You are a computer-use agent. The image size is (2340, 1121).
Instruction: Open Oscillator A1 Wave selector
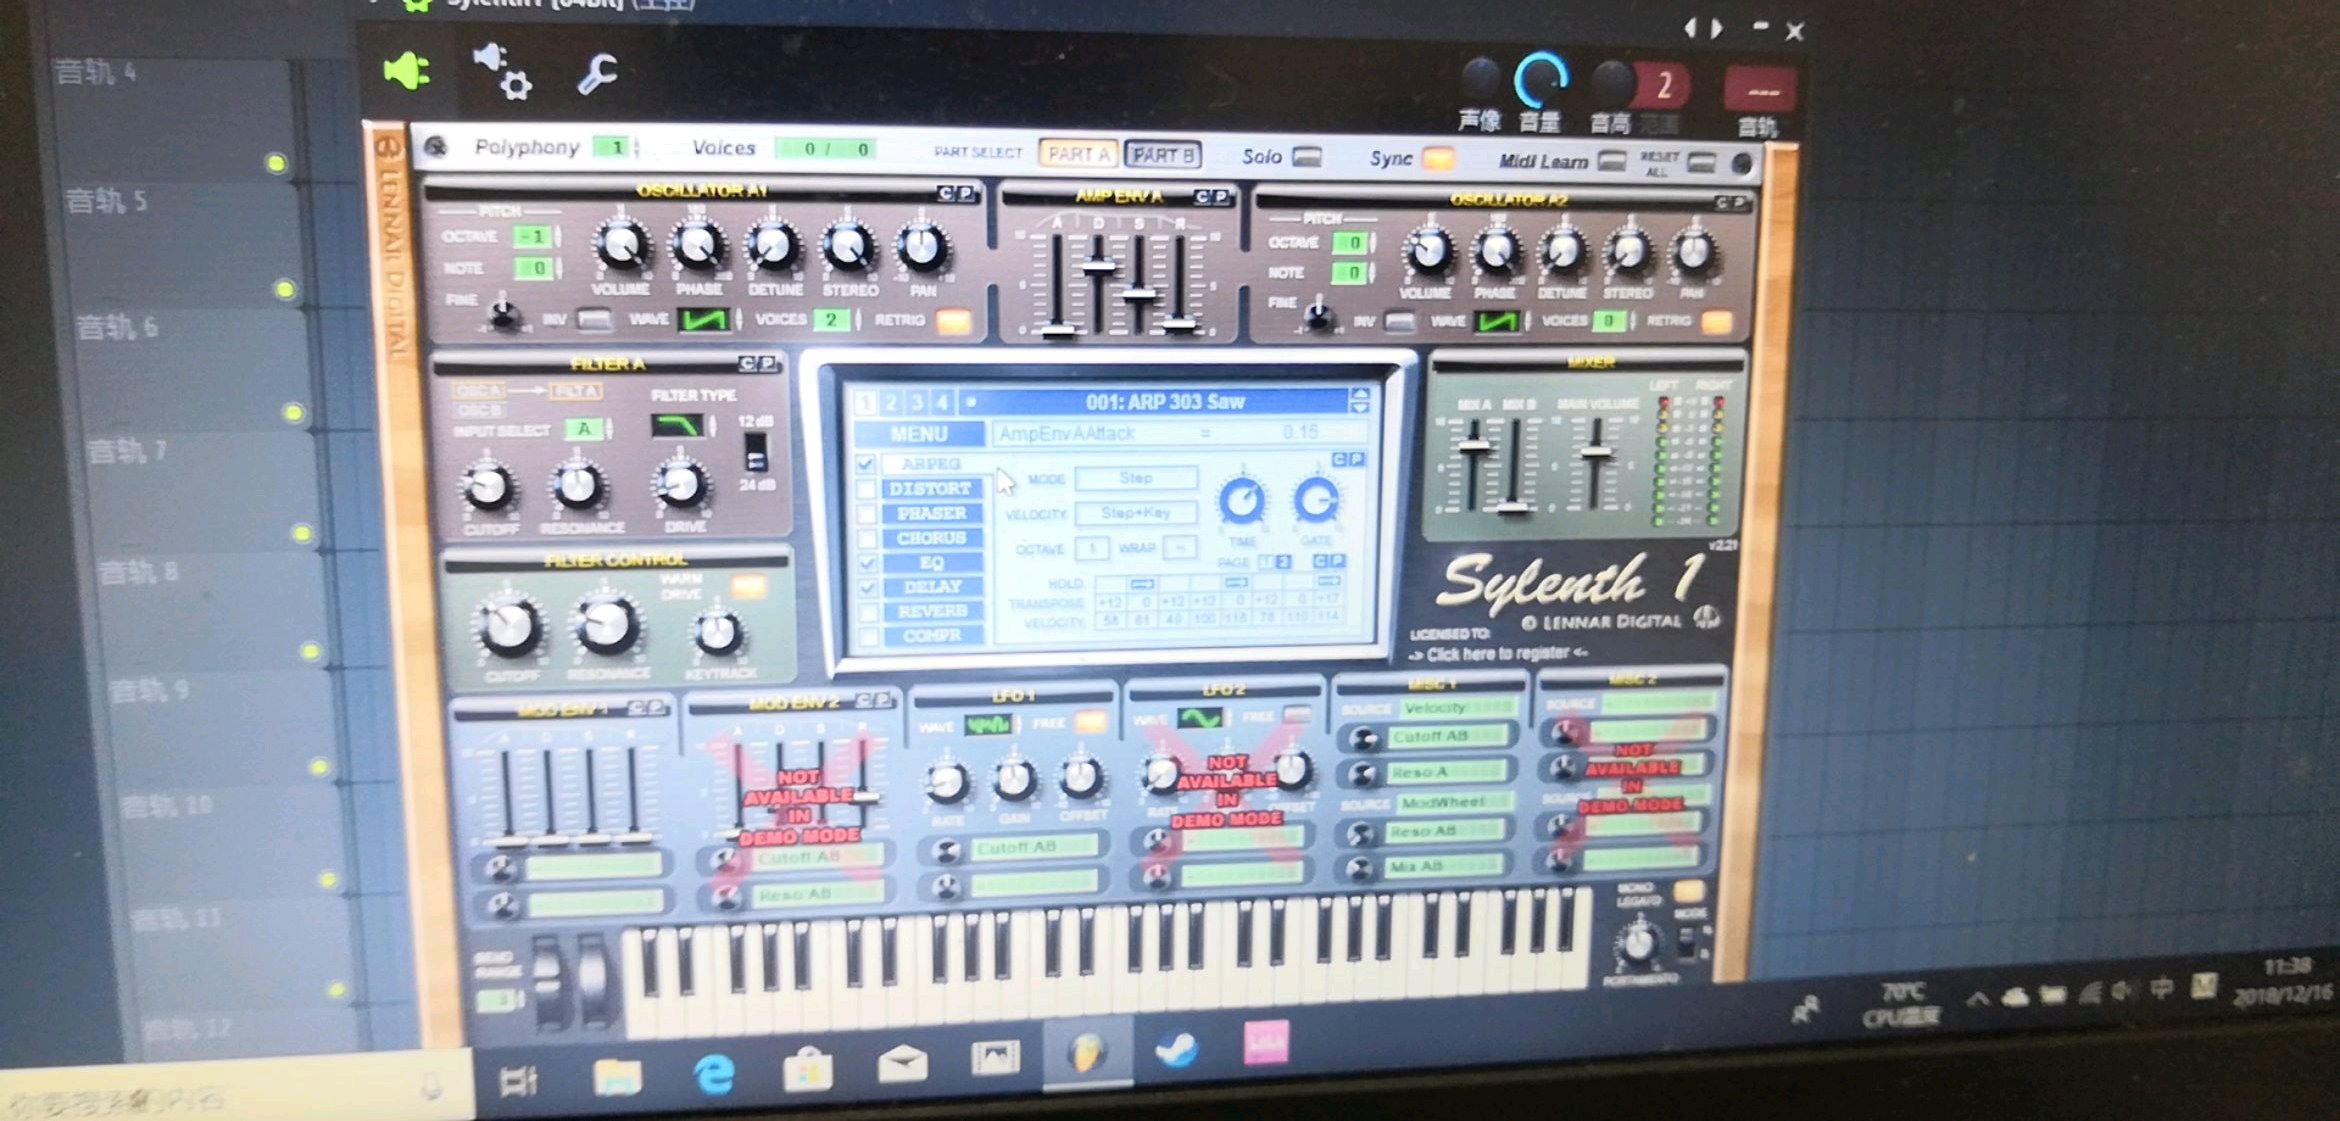[x=704, y=320]
